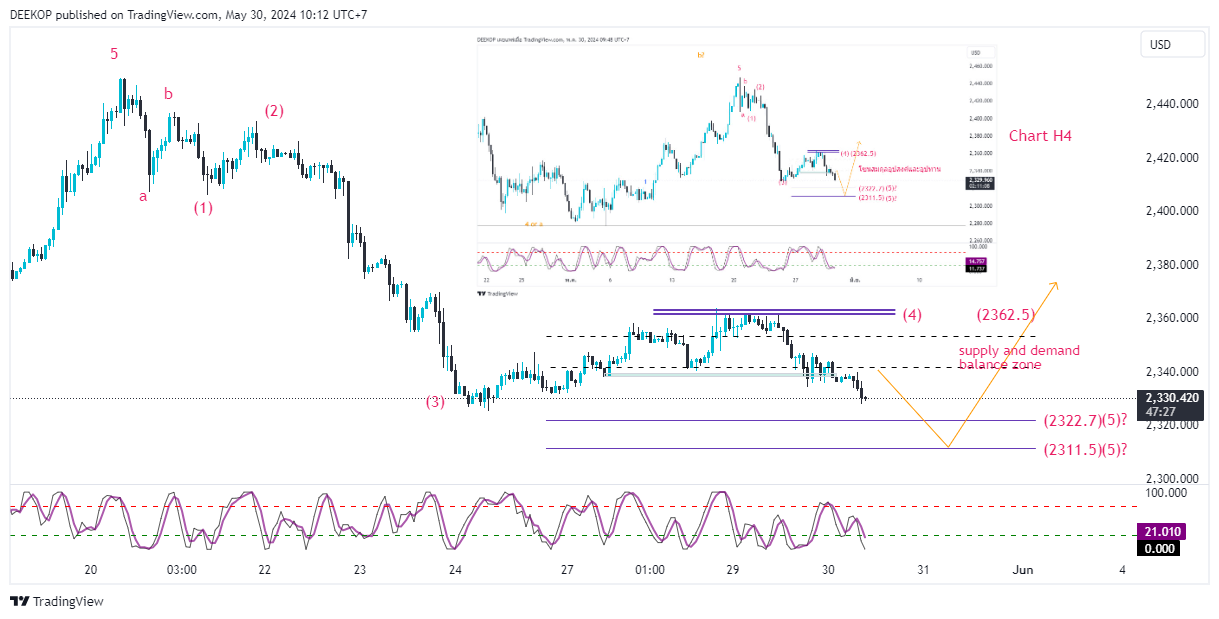Select the 'Chart H4' text annotation
This screenshot has height=619, width=1219.
[1040, 135]
